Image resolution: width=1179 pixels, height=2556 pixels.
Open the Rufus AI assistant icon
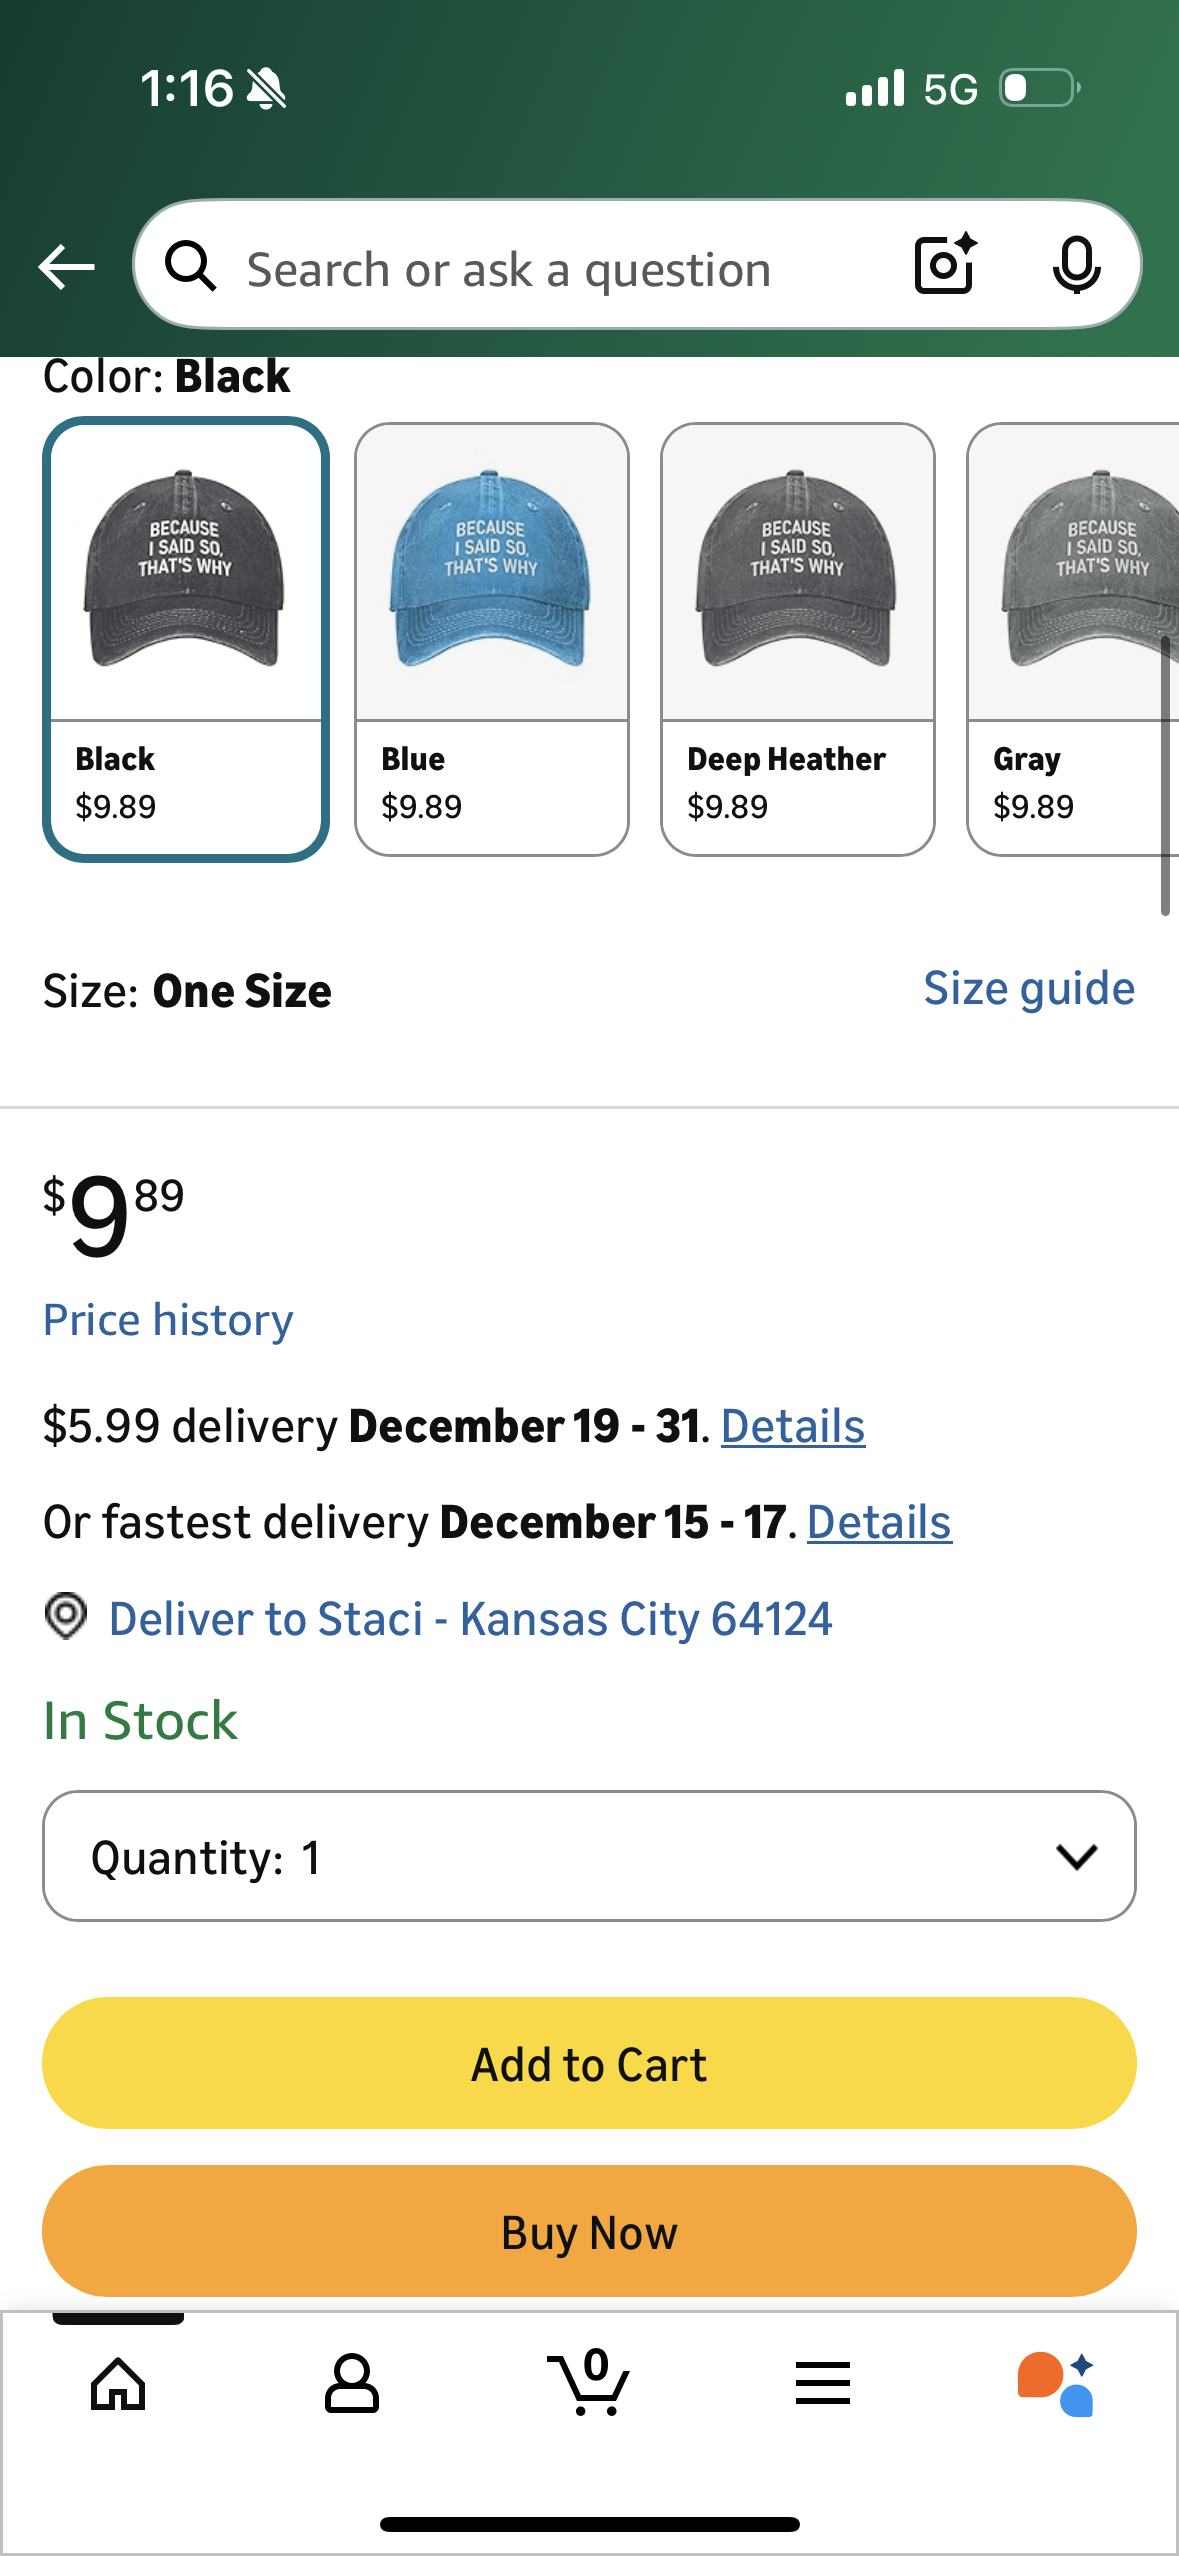[x=1056, y=2385]
